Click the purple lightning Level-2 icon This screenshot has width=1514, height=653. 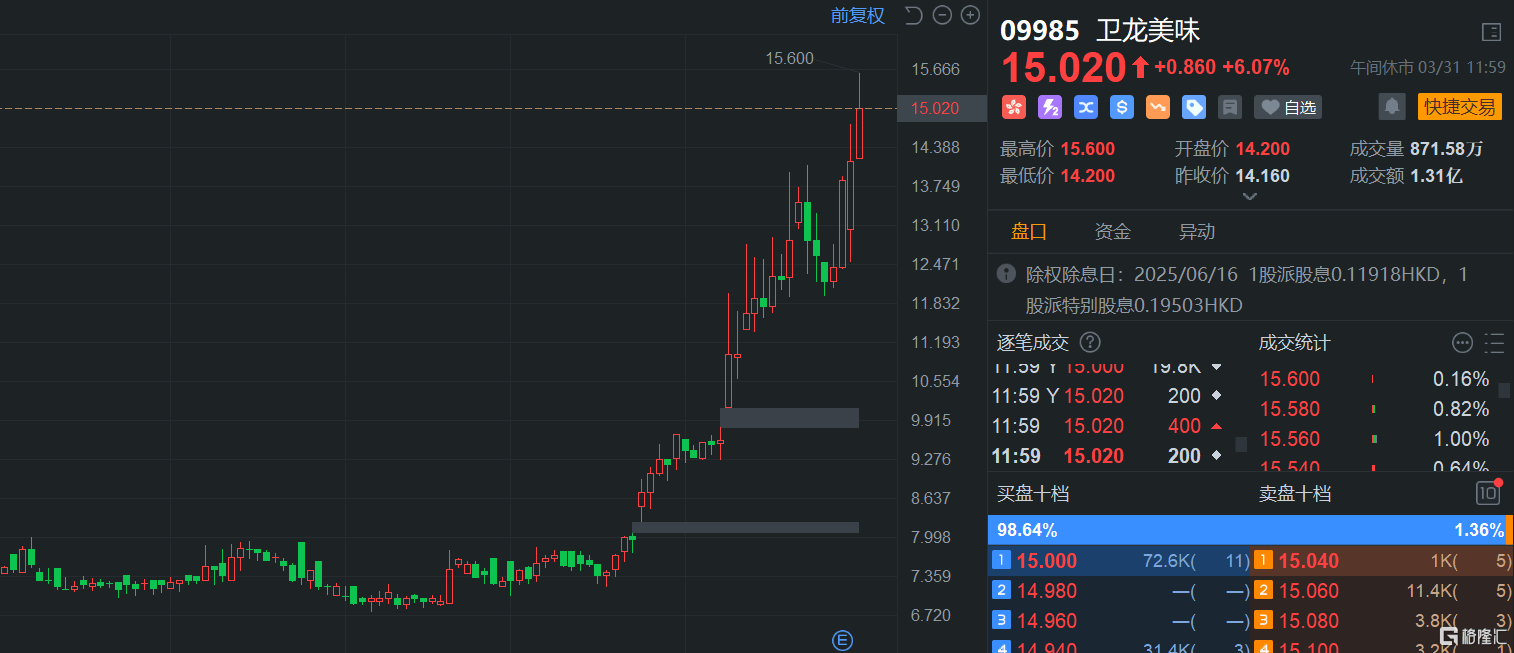coord(1050,107)
